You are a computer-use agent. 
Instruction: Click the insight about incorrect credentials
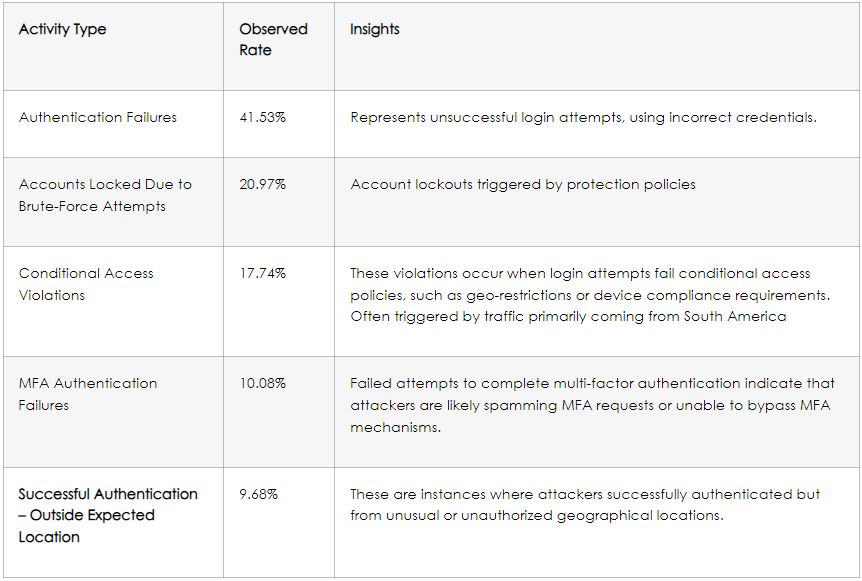tap(583, 117)
